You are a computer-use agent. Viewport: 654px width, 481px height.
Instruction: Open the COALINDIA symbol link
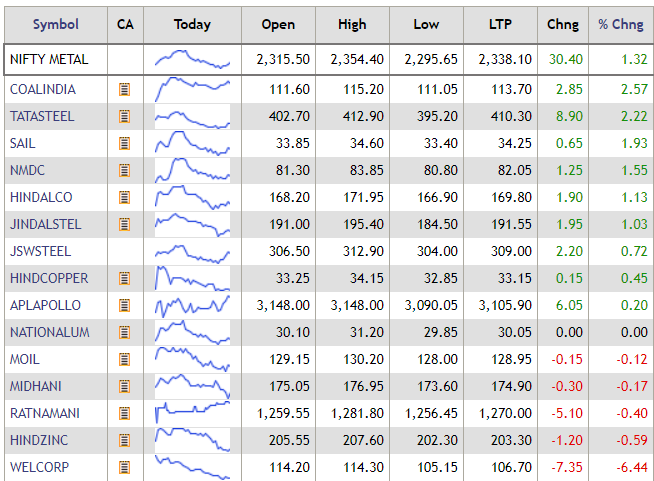click(43, 89)
